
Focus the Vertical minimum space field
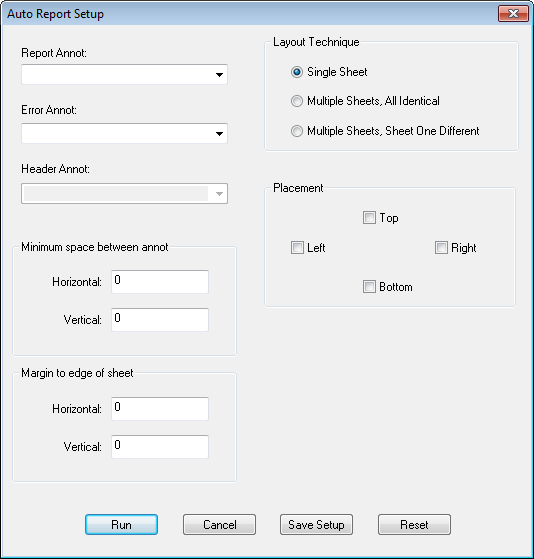[160, 320]
